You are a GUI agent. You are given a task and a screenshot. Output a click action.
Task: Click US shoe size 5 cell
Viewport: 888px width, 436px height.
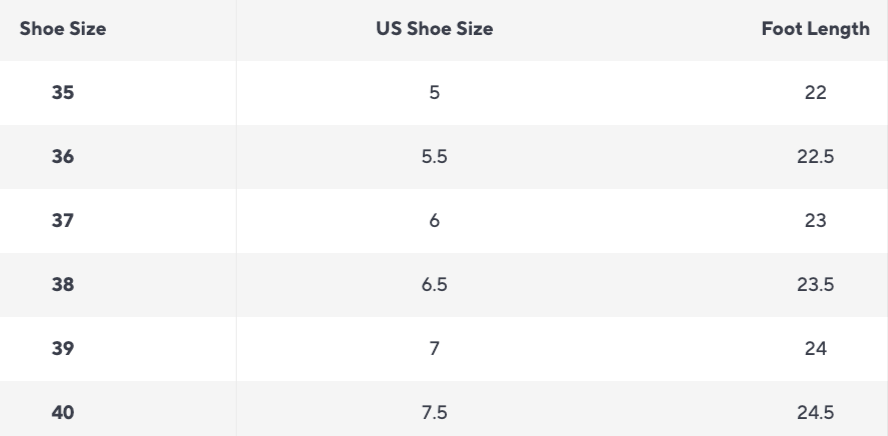click(x=434, y=92)
